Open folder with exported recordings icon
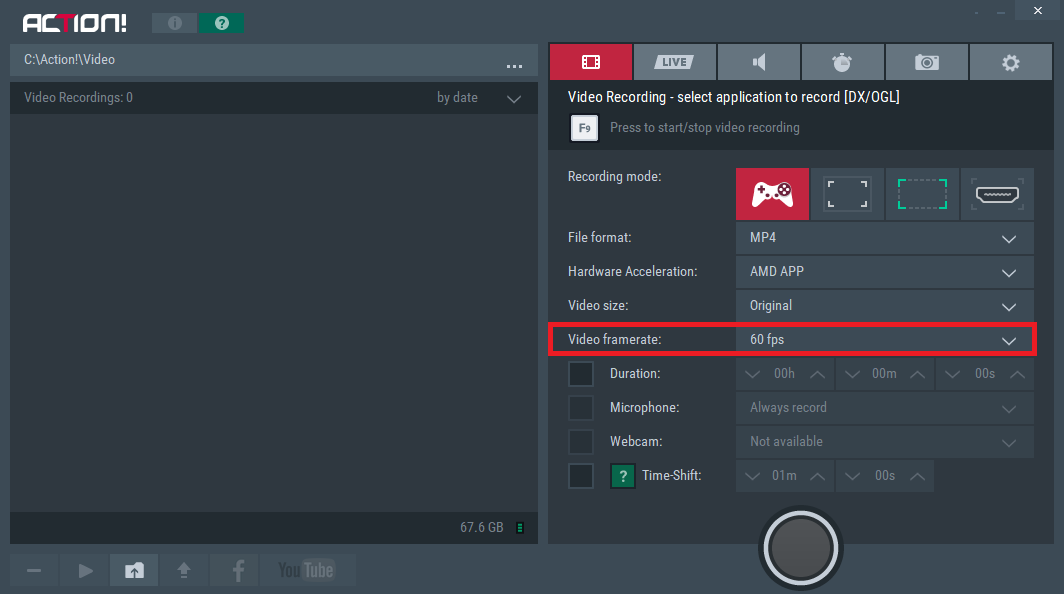The width and height of the screenshot is (1064, 594). 134,570
